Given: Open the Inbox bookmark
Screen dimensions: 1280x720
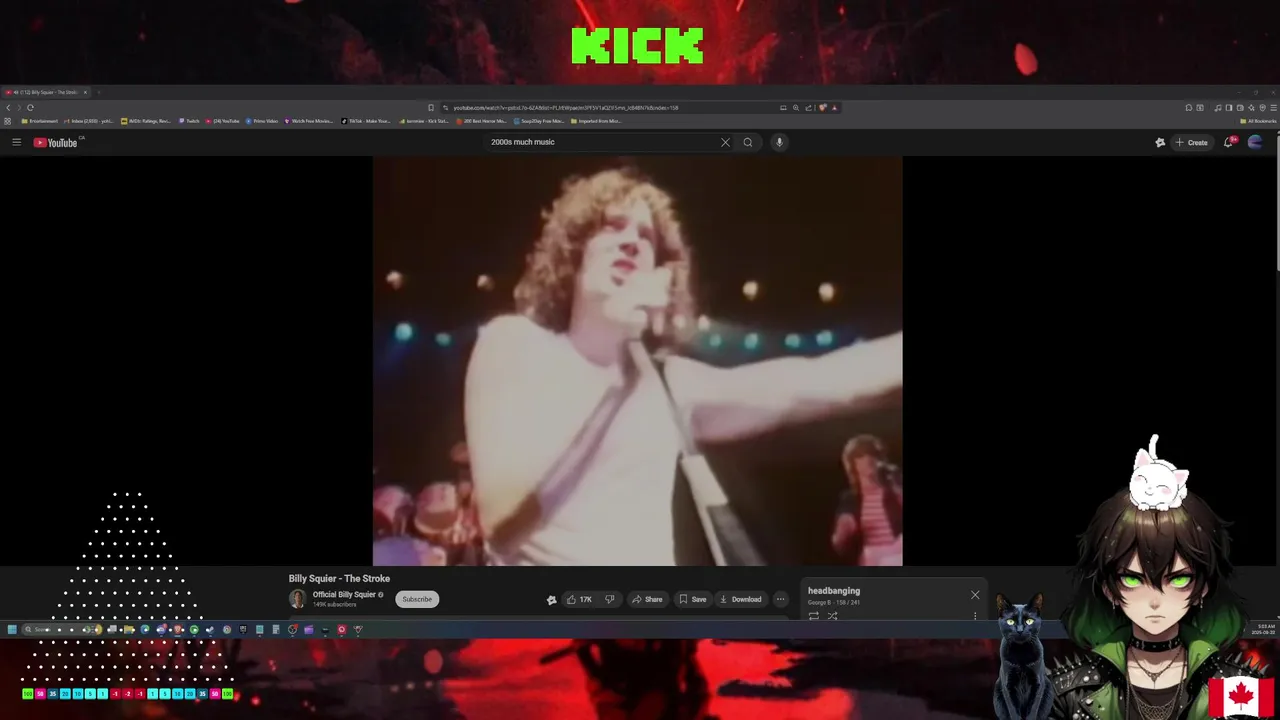Looking at the screenshot, I should click(89, 121).
